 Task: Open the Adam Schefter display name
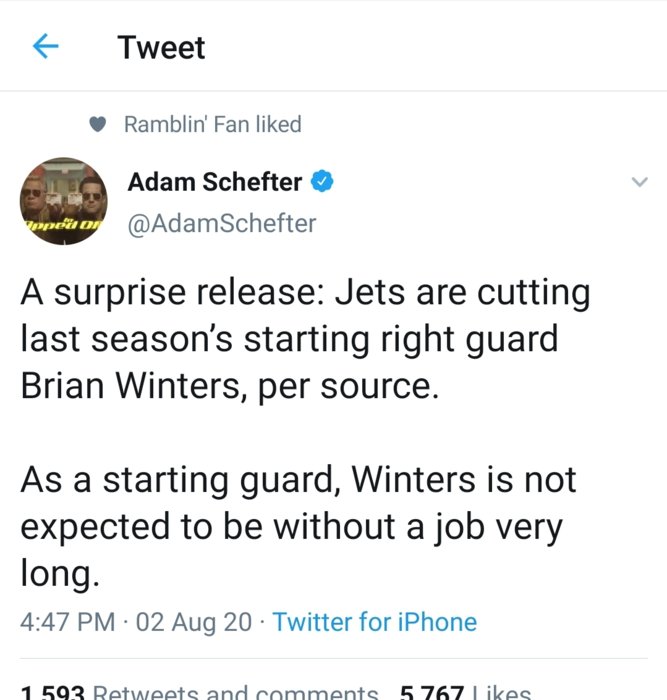(x=215, y=182)
